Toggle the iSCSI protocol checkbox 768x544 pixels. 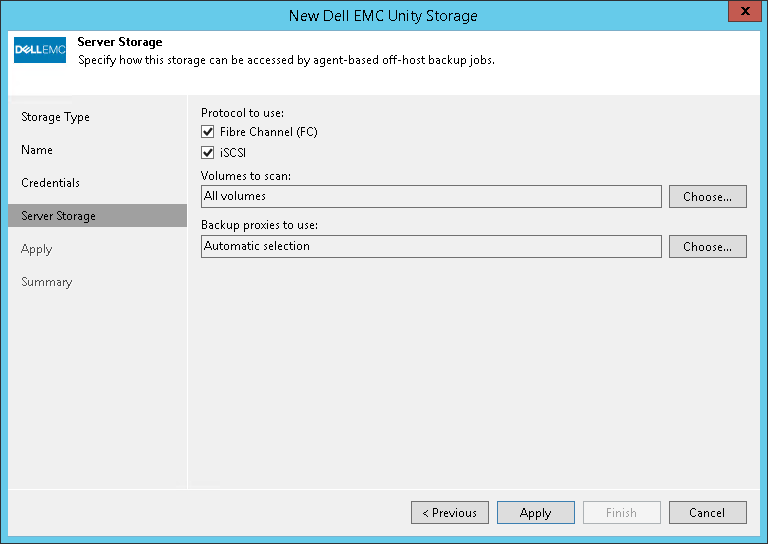[208, 153]
